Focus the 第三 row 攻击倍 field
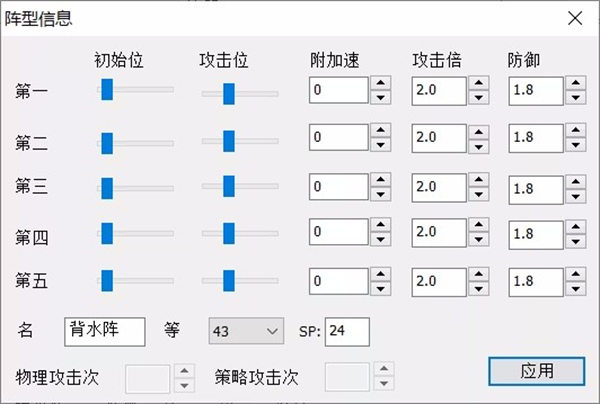The width and height of the screenshot is (600, 404). [439, 187]
